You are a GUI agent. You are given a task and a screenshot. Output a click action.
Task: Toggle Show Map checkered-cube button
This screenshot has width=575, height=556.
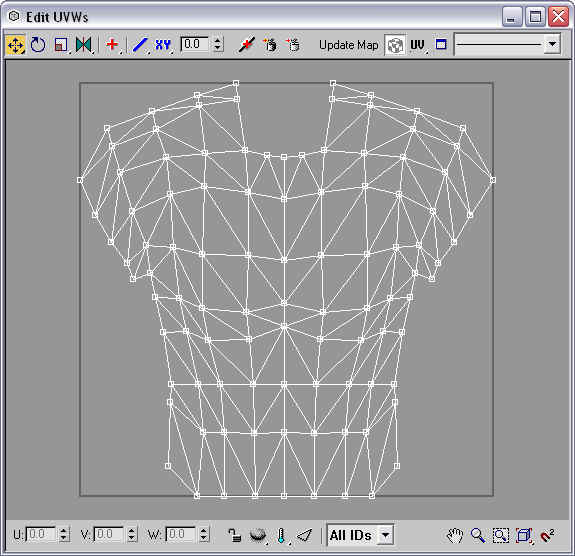tap(395, 45)
